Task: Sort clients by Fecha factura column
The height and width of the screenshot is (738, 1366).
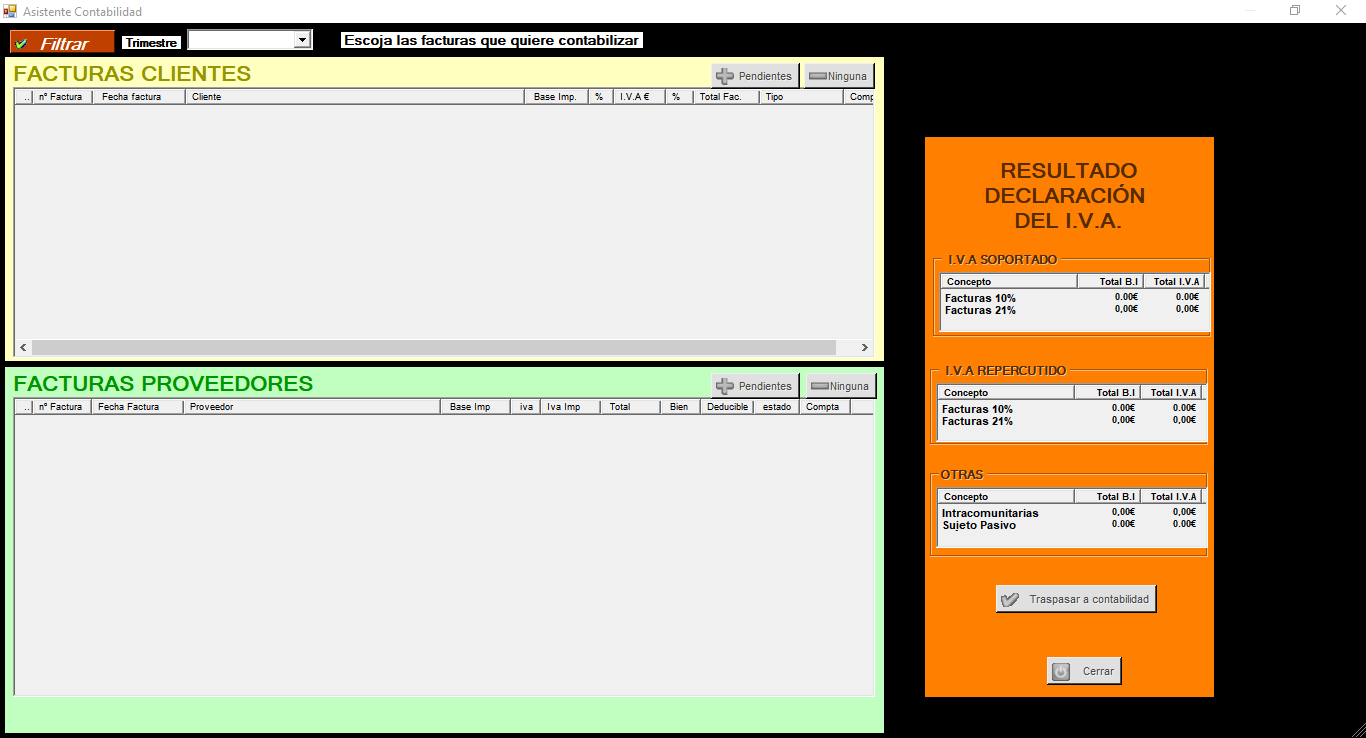Action: (x=139, y=97)
